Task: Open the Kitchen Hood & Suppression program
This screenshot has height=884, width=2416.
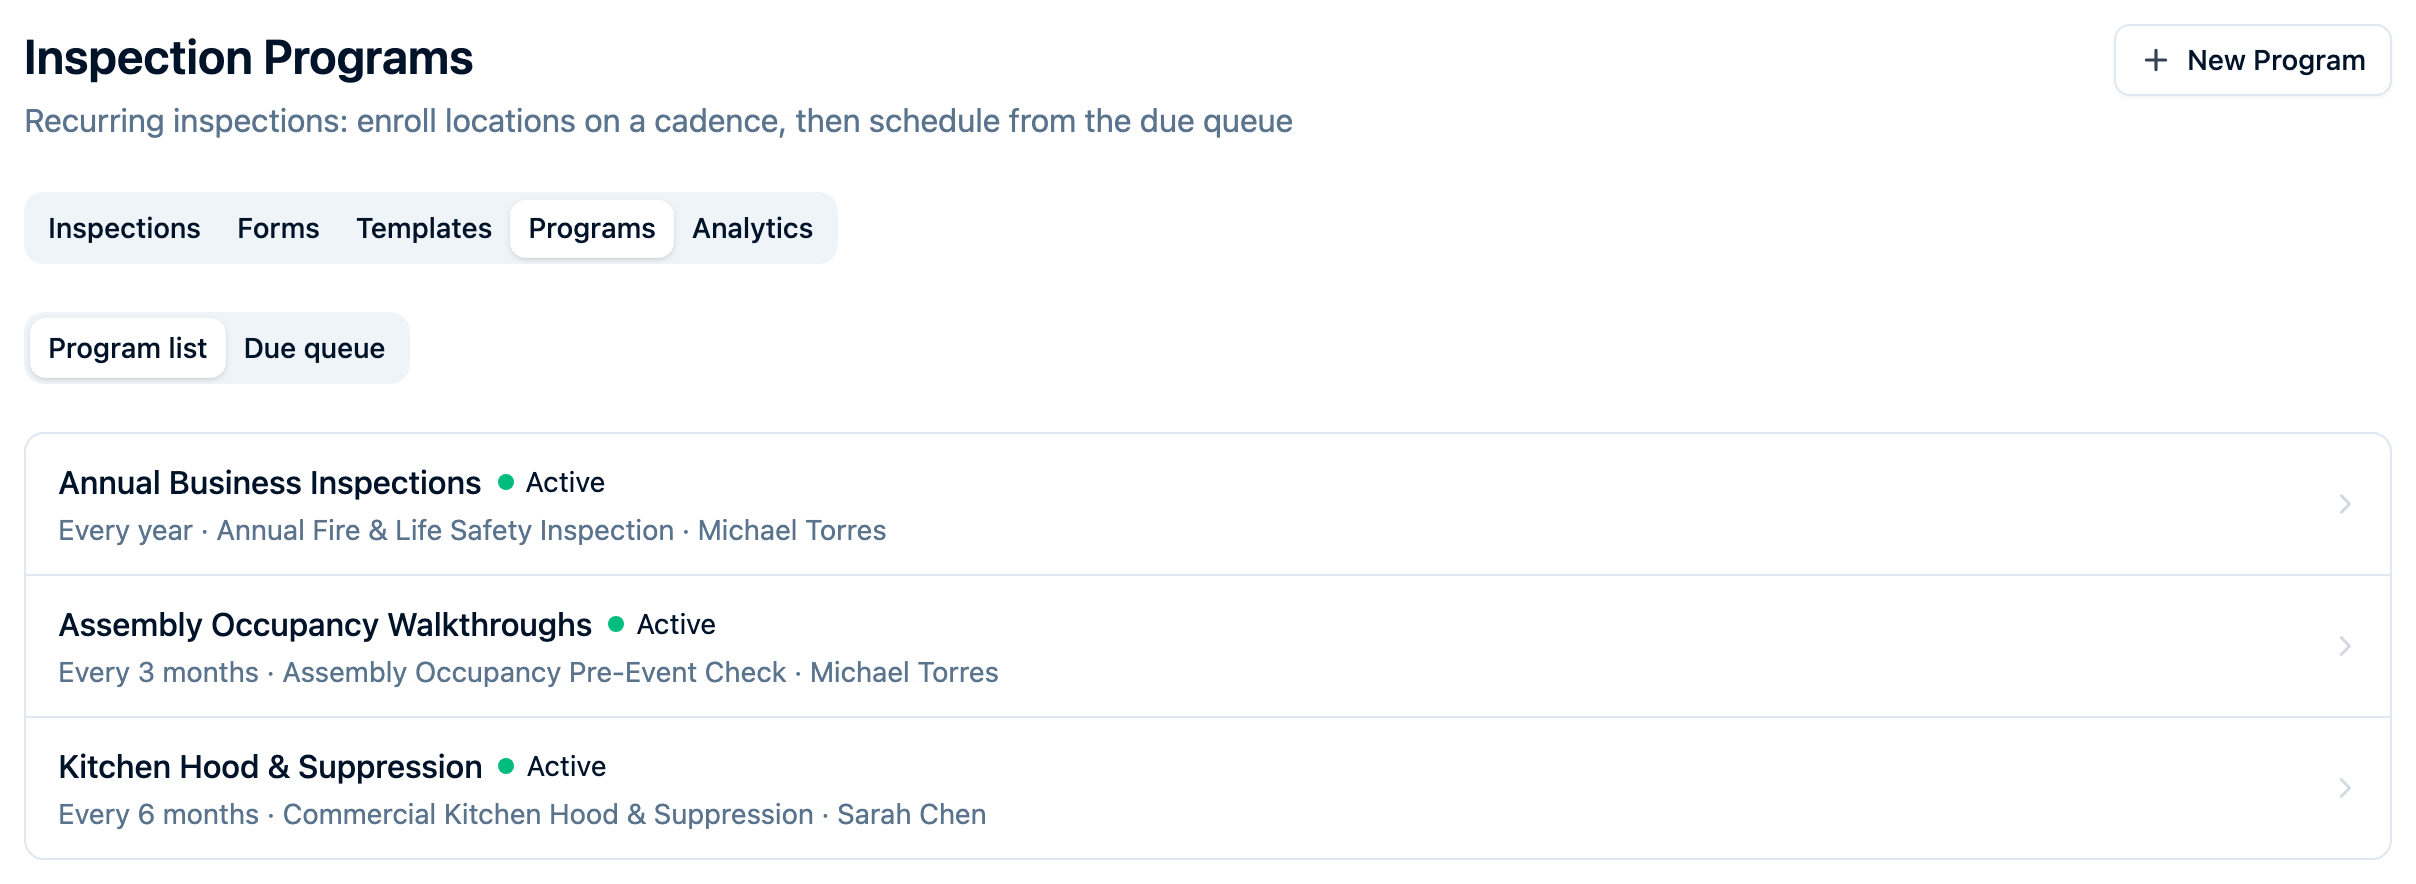Action: [1208, 788]
